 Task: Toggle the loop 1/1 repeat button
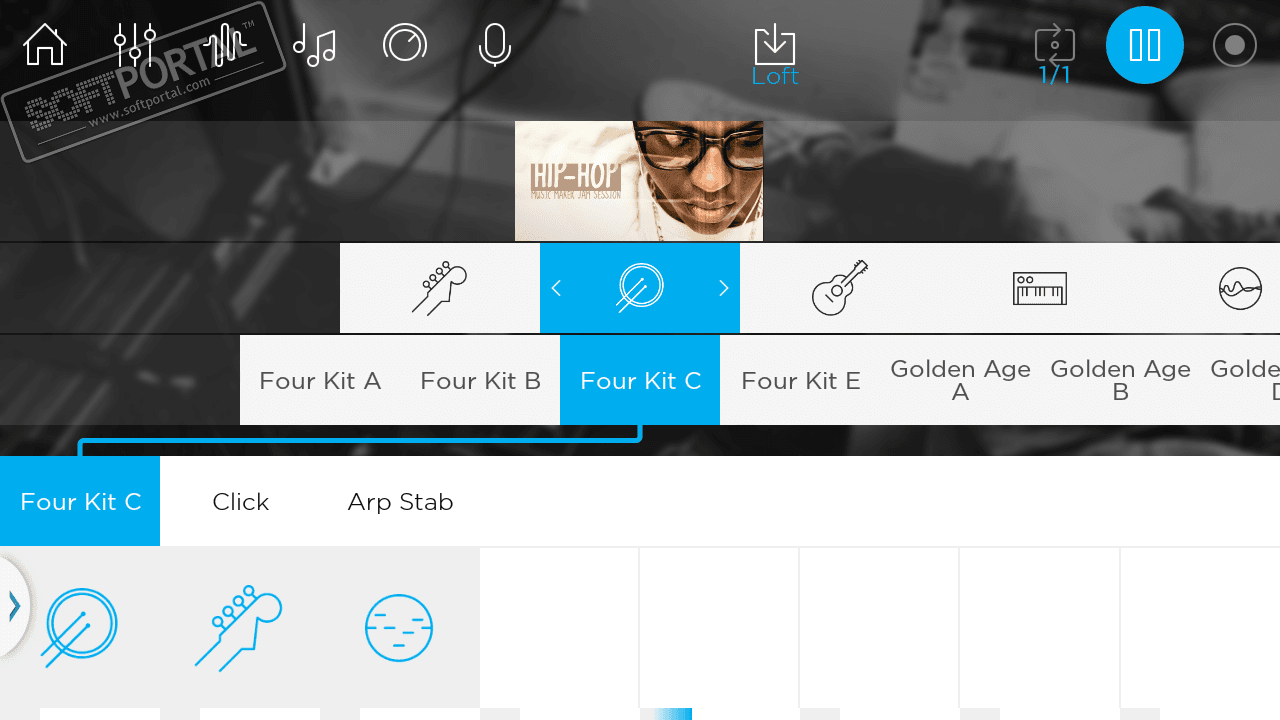[1055, 56]
